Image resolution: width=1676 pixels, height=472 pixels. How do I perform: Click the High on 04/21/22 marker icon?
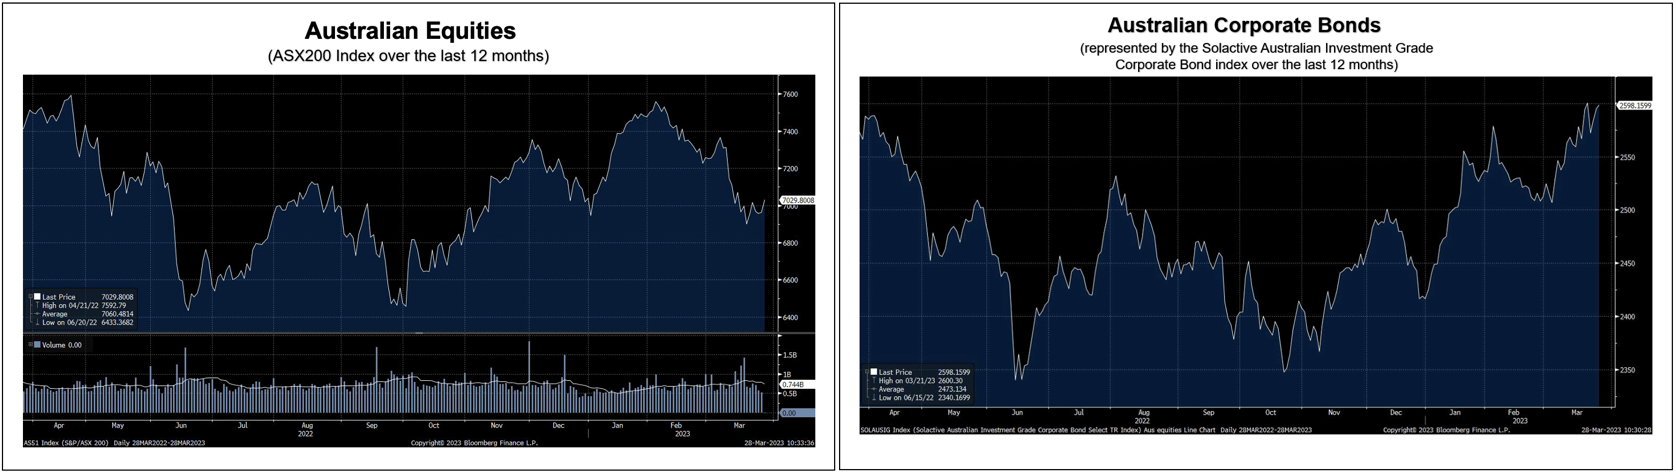37,305
